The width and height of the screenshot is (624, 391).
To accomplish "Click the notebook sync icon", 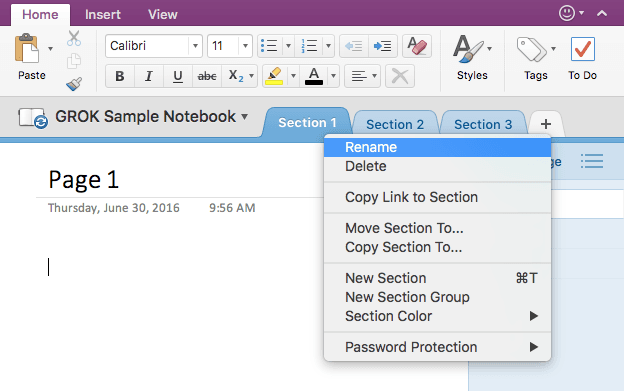I will point(33,118).
